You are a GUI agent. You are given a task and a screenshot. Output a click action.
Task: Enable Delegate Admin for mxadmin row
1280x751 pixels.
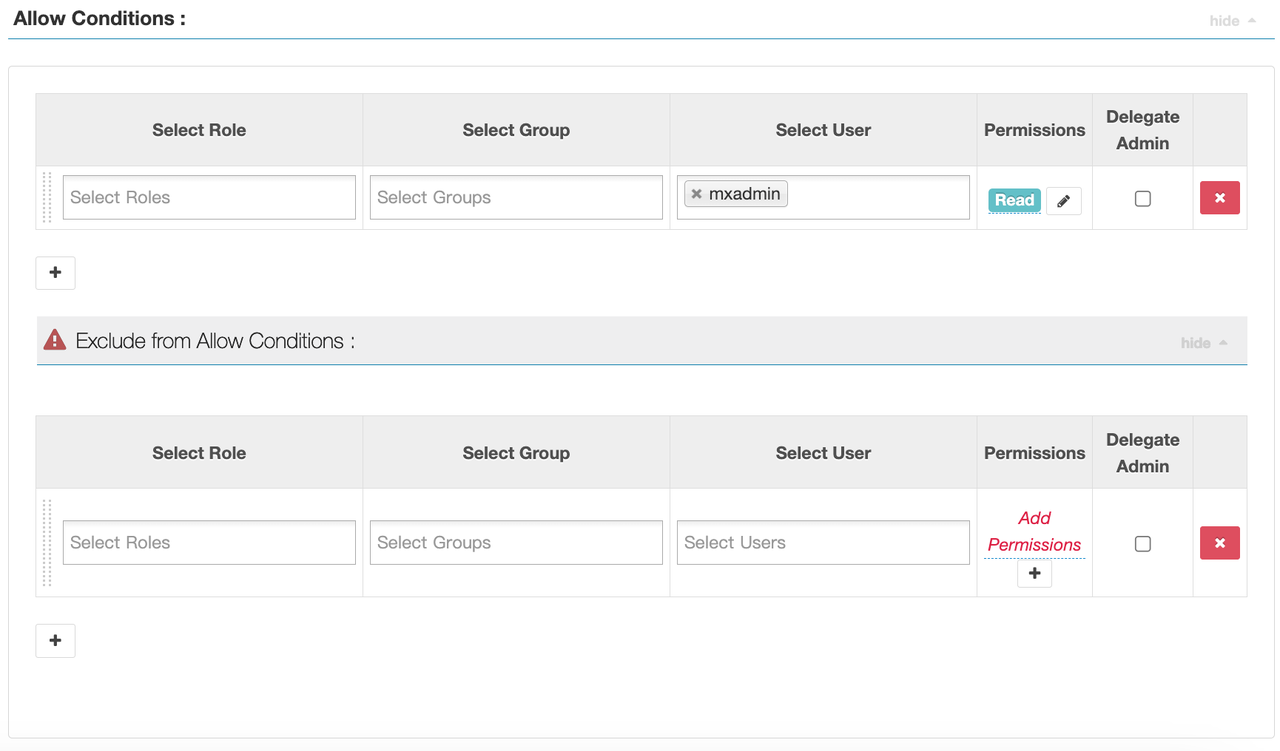coord(1143,199)
